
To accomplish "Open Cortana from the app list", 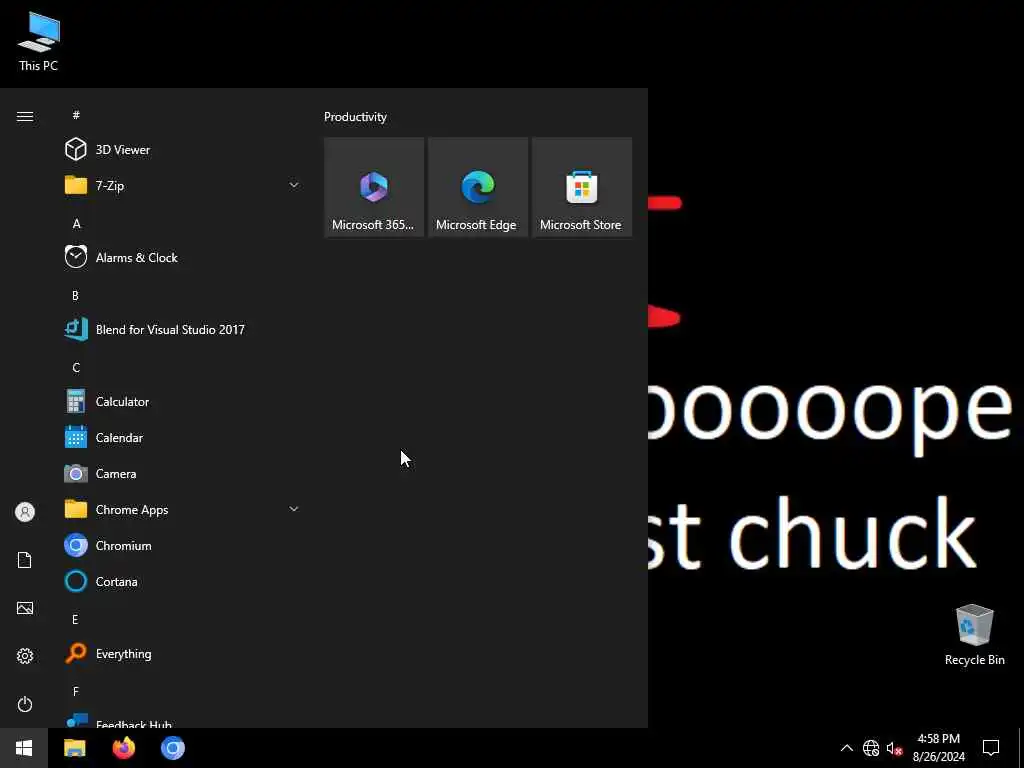I will point(182,581).
